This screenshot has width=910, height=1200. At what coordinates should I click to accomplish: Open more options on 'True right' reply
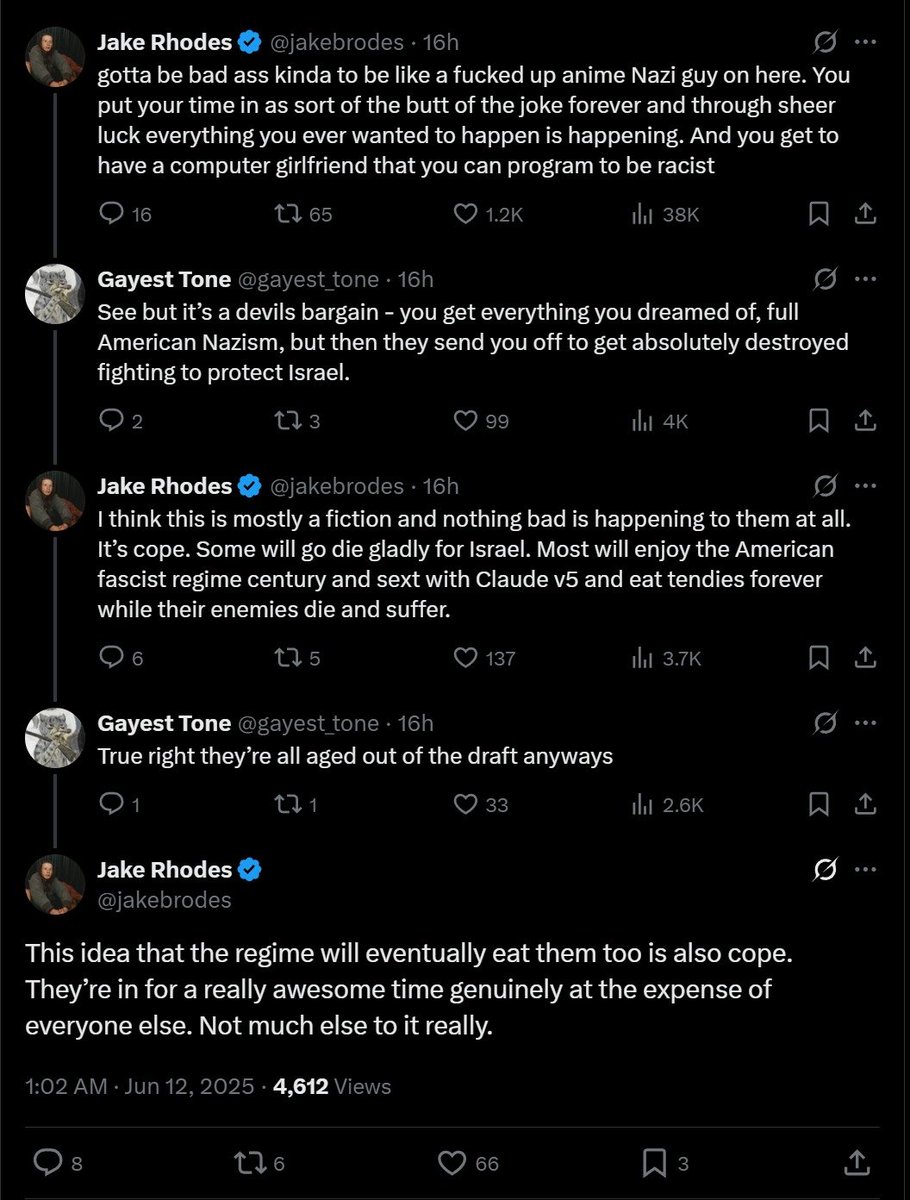click(867, 722)
